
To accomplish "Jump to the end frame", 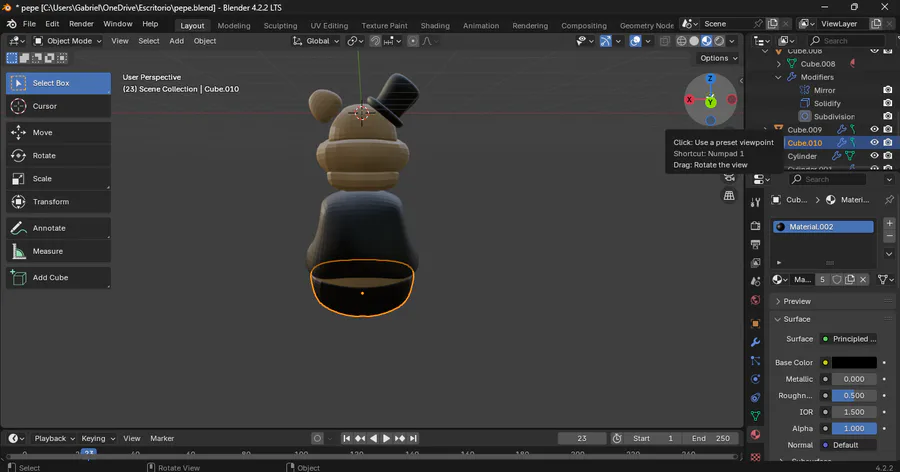I will coord(413,439).
